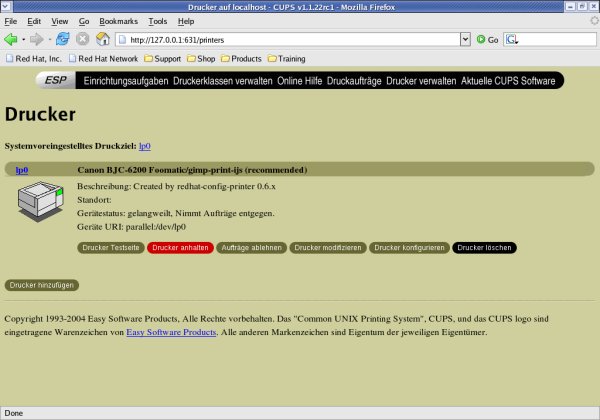The image size is (600, 420).
Task: Click the Drucker Testseite button
Action: pyautogui.click(x=110, y=247)
